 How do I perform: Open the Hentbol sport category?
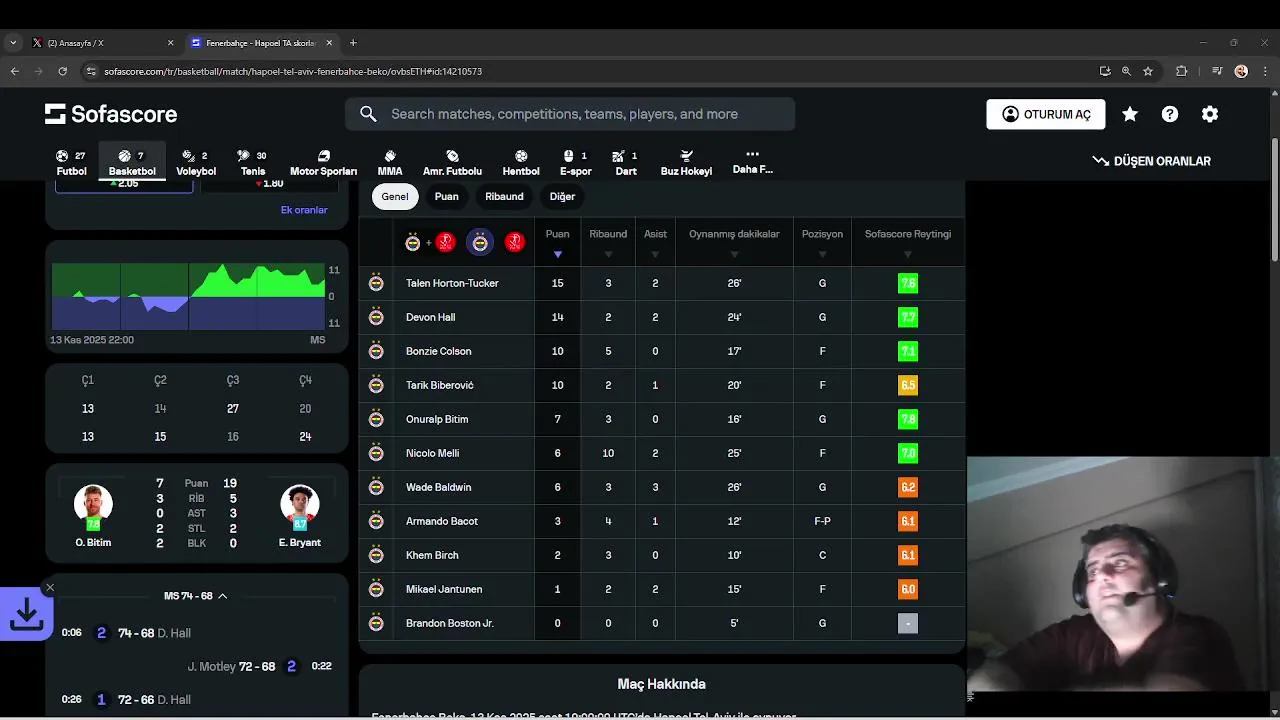[521, 163]
